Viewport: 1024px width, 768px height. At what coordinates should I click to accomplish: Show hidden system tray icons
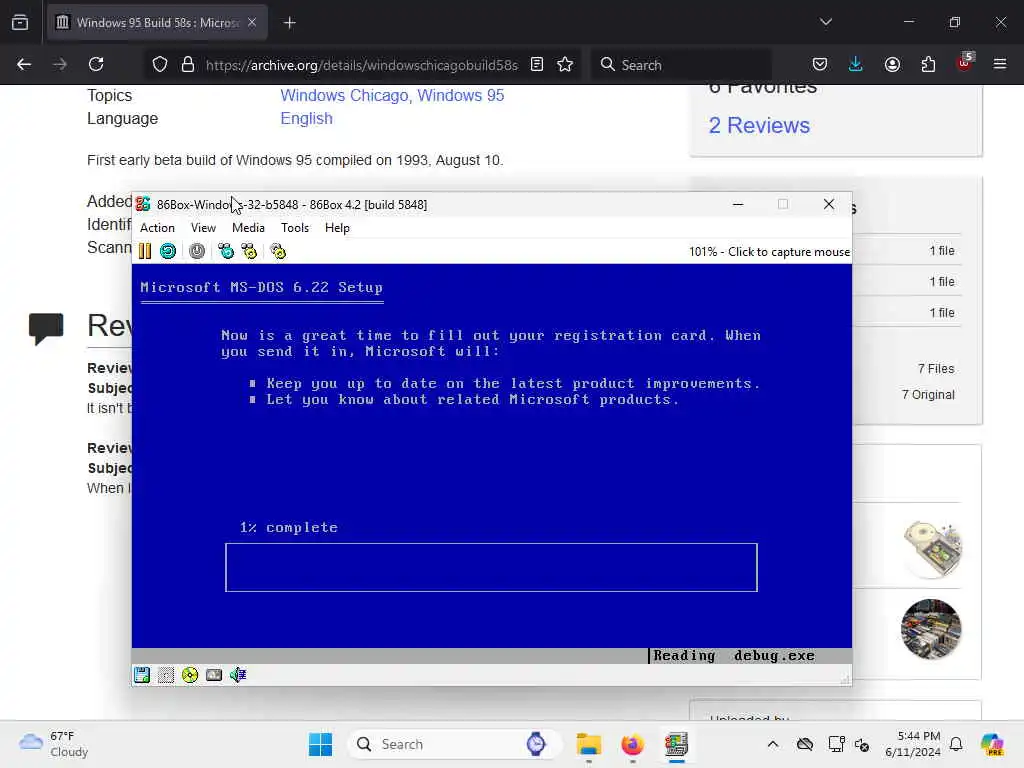click(773, 744)
